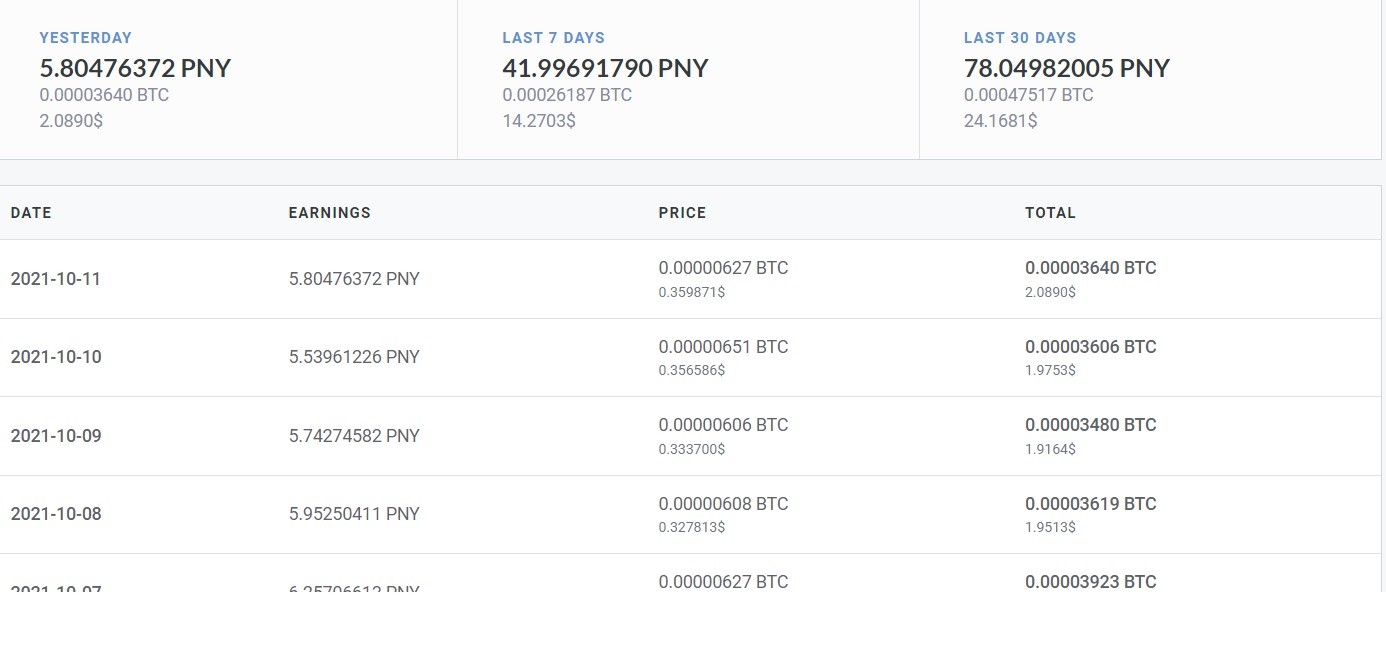Click the DATE column header
This screenshot has height=648, width=1386.
click(31, 213)
